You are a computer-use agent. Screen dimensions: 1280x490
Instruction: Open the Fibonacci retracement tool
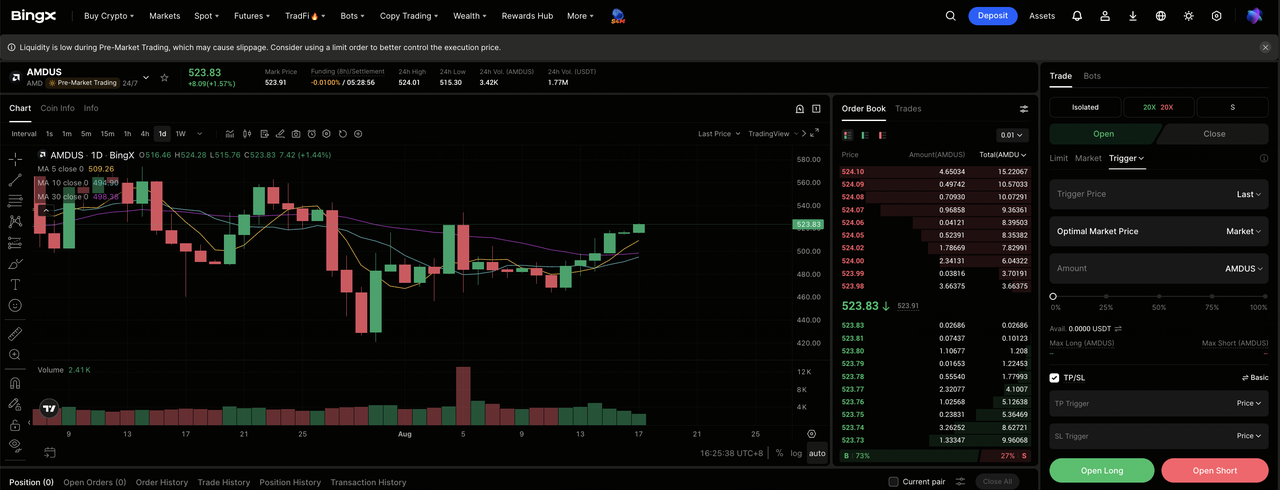[15, 201]
